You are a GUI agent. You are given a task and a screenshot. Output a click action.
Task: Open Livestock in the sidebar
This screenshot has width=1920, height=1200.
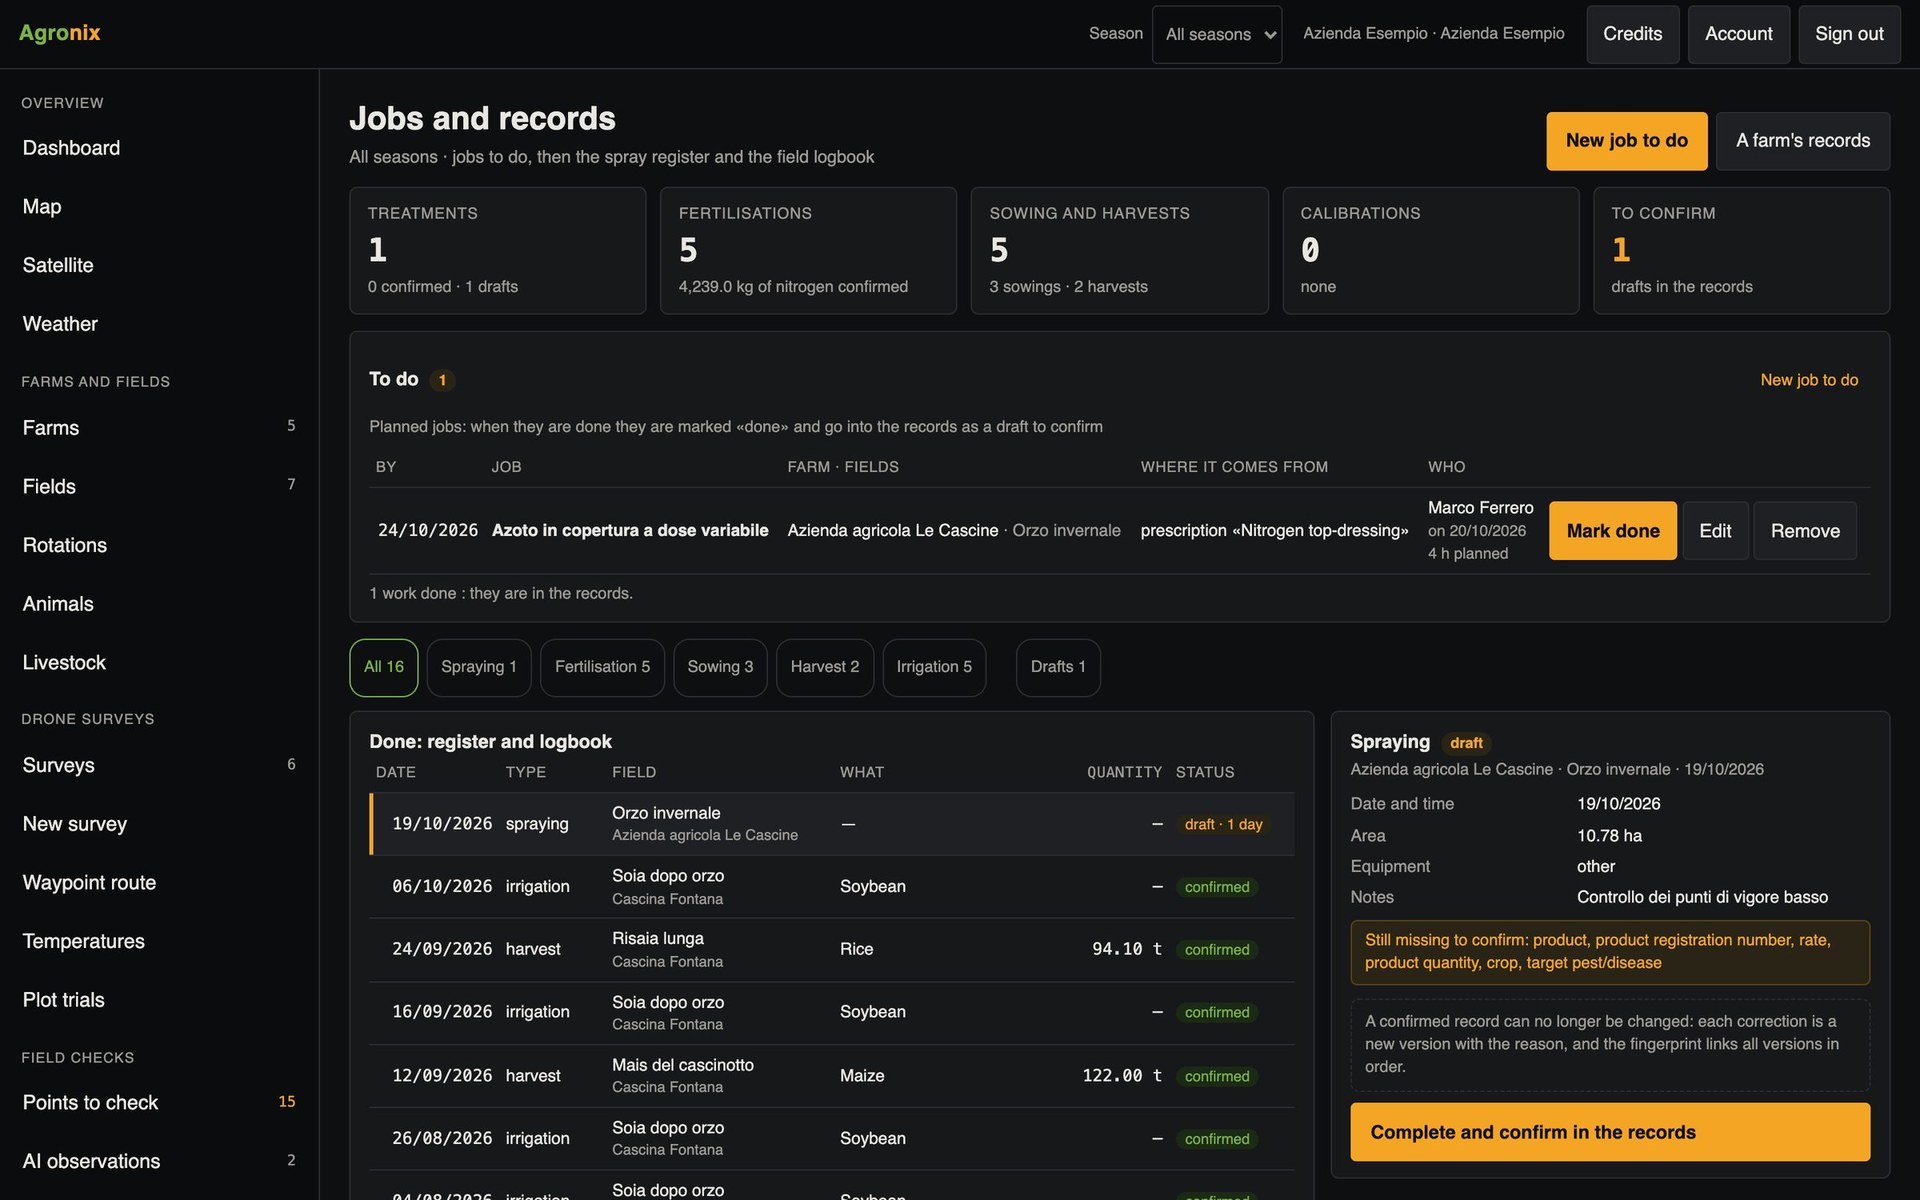pos(159,663)
